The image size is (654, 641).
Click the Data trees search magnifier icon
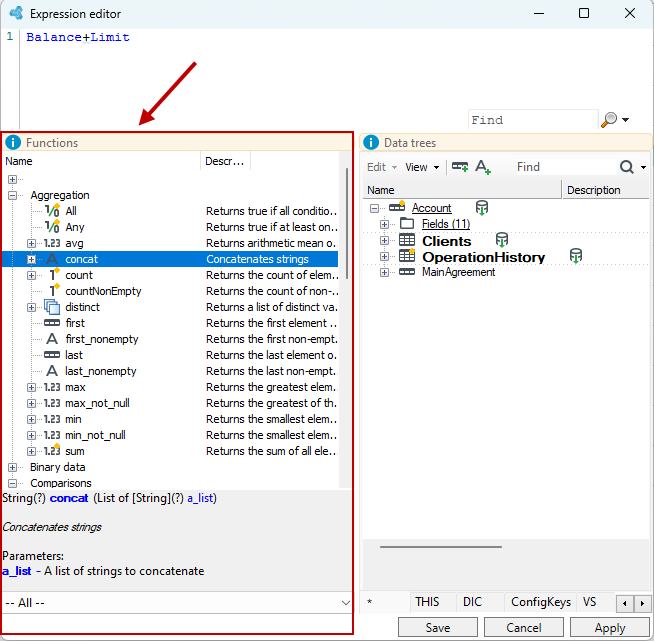point(626,167)
